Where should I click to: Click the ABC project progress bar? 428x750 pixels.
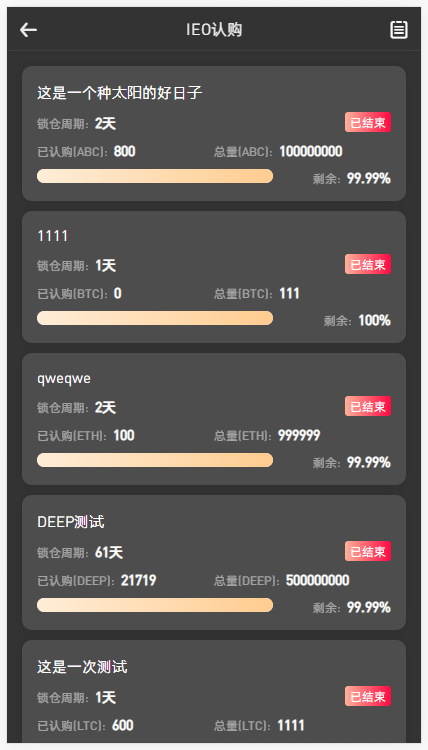(x=155, y=176)
